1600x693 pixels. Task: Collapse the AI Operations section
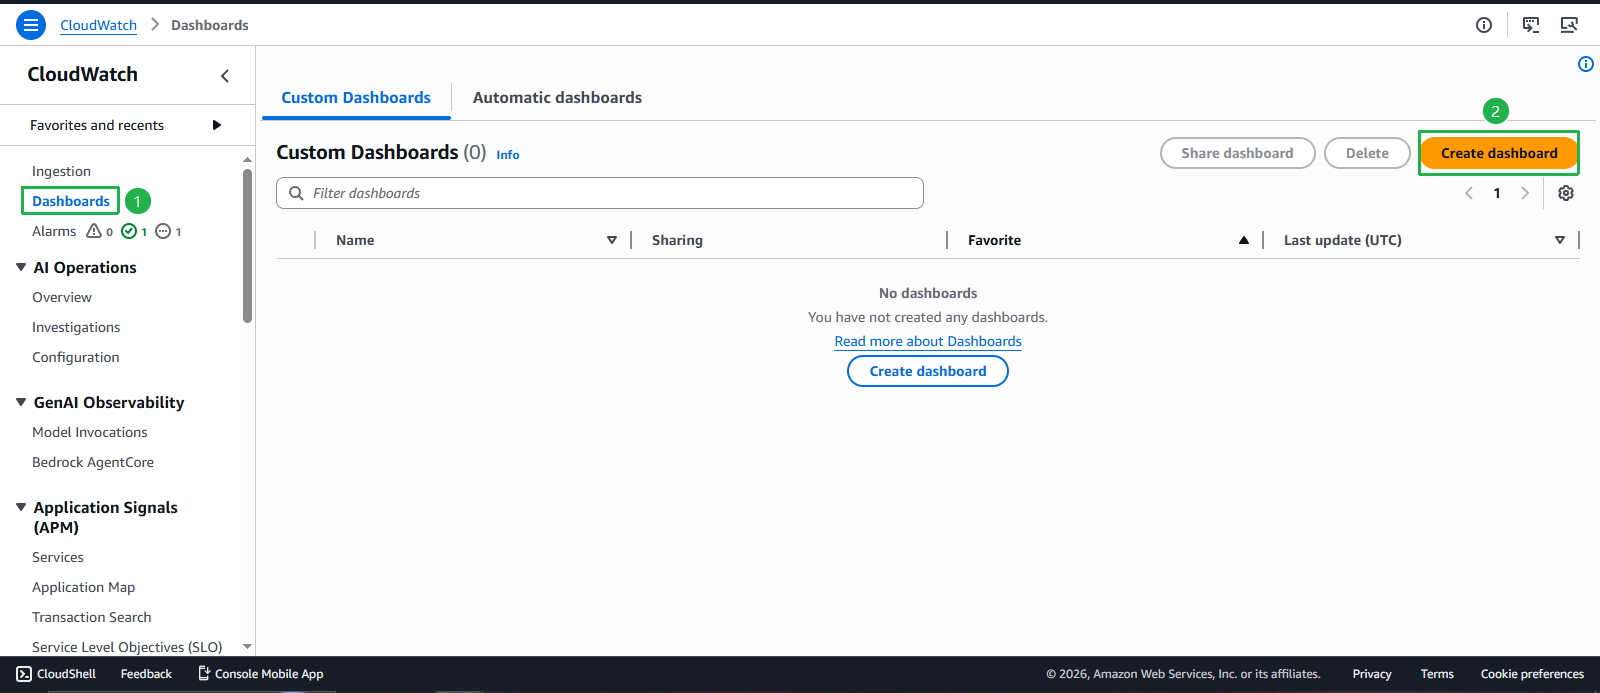point(21,267)
